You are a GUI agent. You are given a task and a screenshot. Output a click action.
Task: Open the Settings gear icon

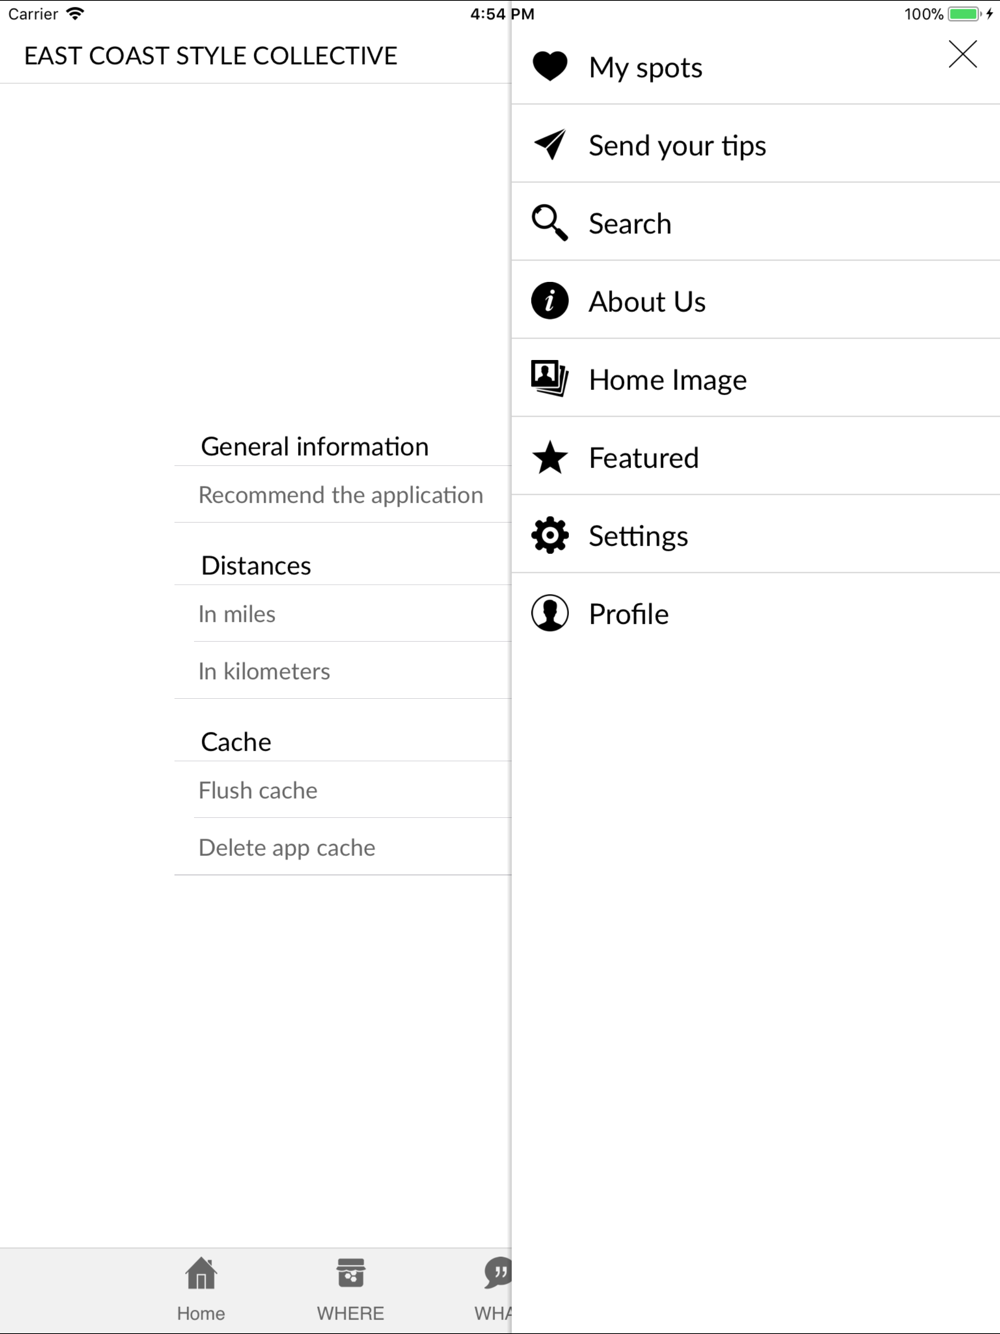pyautogui.click(x=550, y=535)
